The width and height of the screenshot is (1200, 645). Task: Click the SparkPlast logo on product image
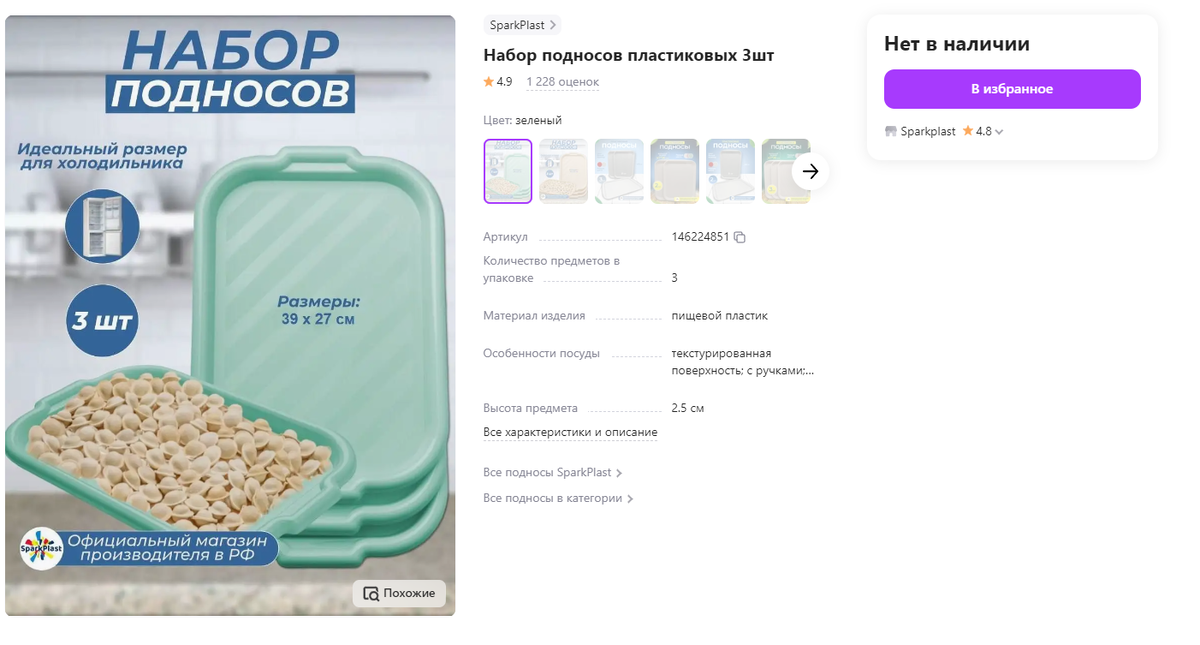point(41,548)
